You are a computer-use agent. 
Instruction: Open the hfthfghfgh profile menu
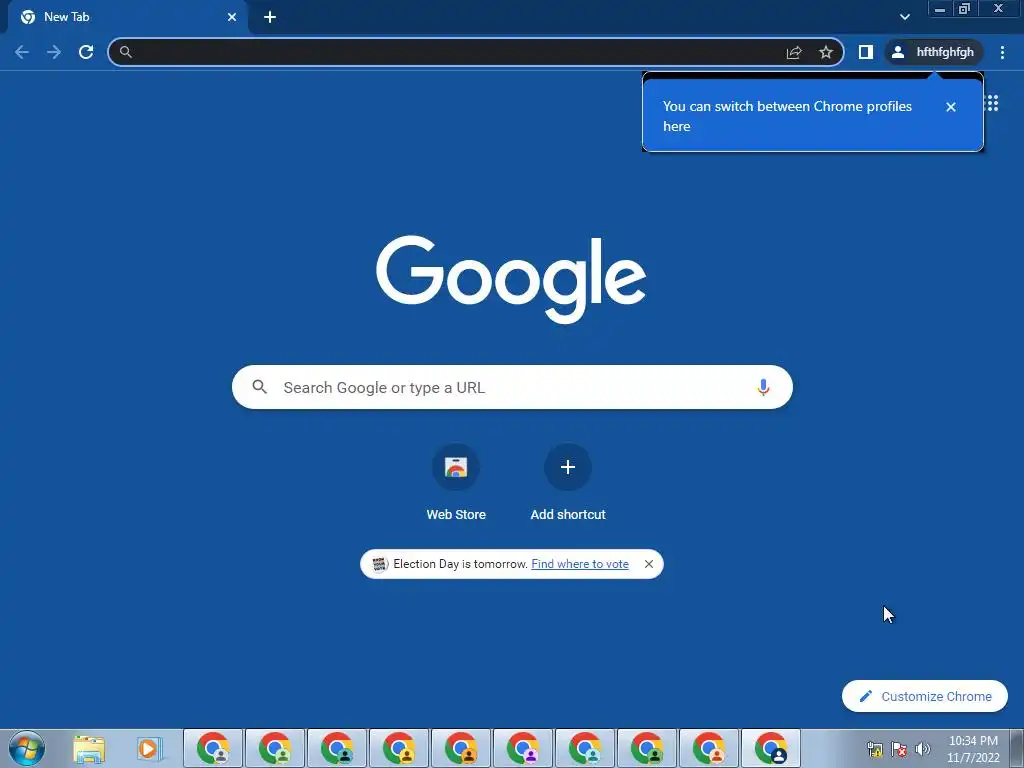tap(934, 52)
